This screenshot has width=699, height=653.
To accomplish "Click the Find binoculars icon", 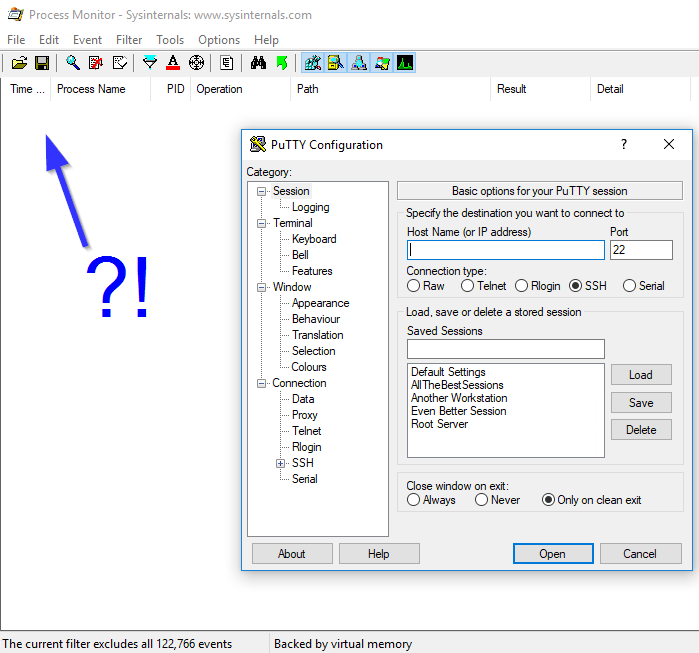I will click(258, 63).
